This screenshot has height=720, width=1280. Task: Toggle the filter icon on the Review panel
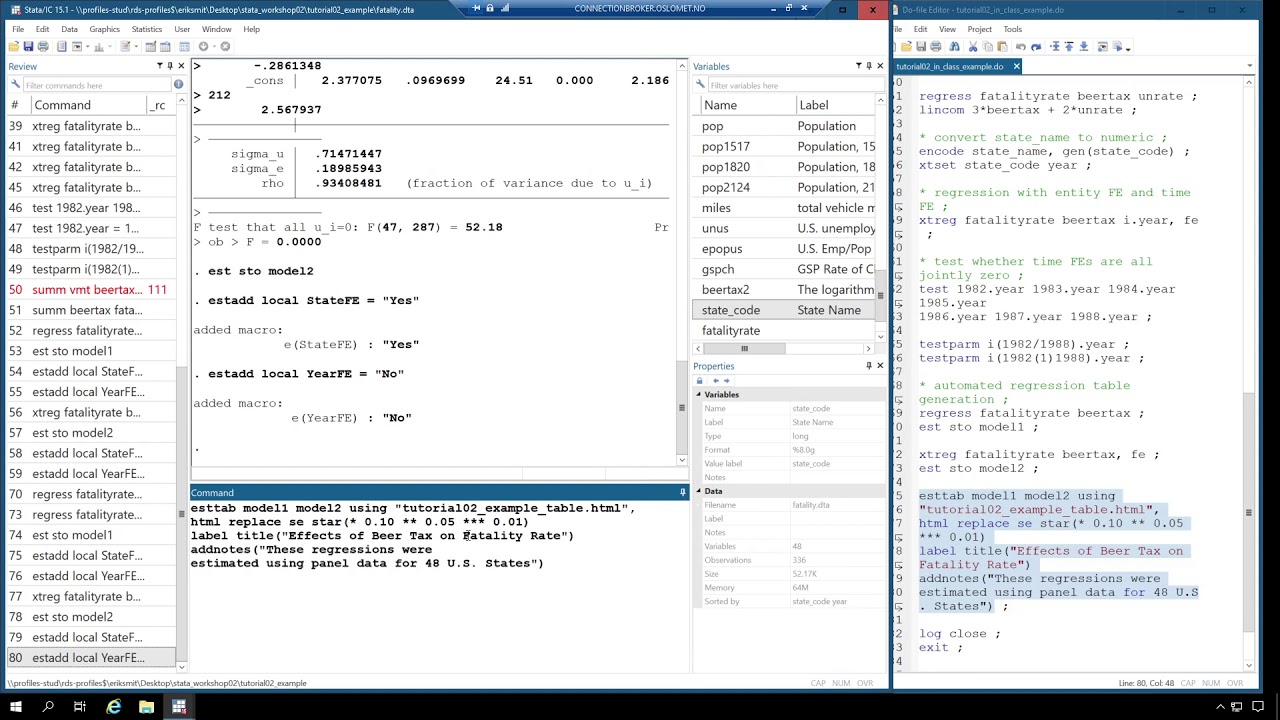159,66
